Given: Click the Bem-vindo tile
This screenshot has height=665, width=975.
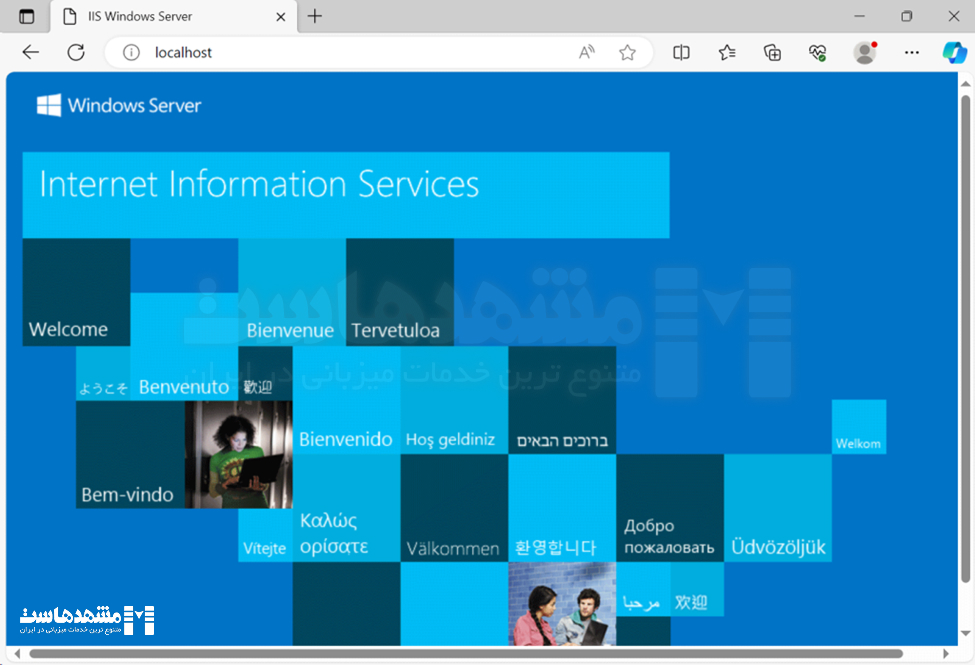Looking at the screenshot, I should (130, 455).
